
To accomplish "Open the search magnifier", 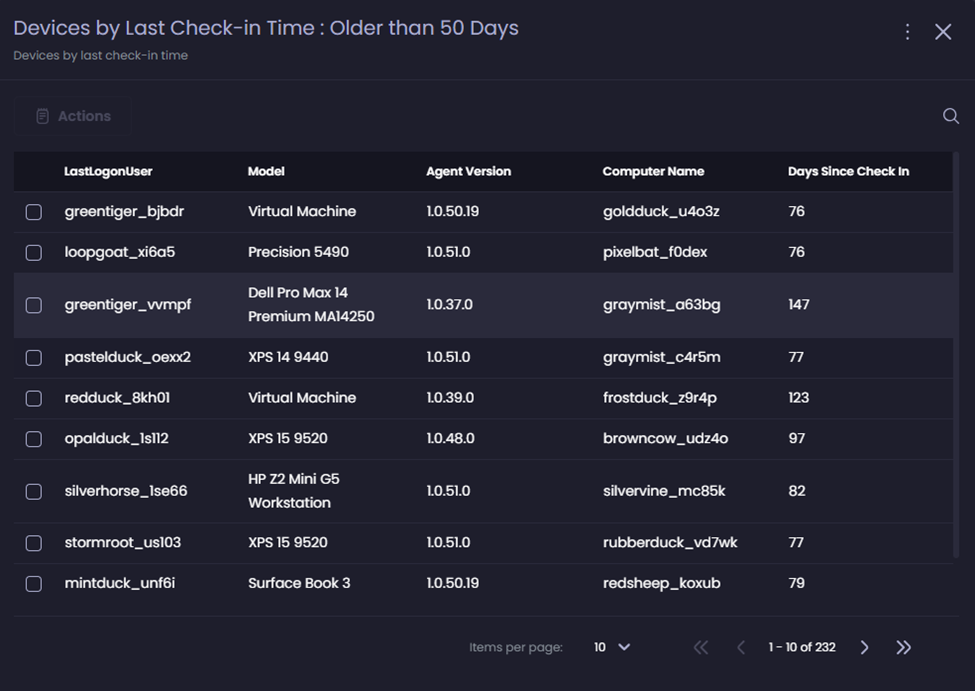I will click(950, 116).
